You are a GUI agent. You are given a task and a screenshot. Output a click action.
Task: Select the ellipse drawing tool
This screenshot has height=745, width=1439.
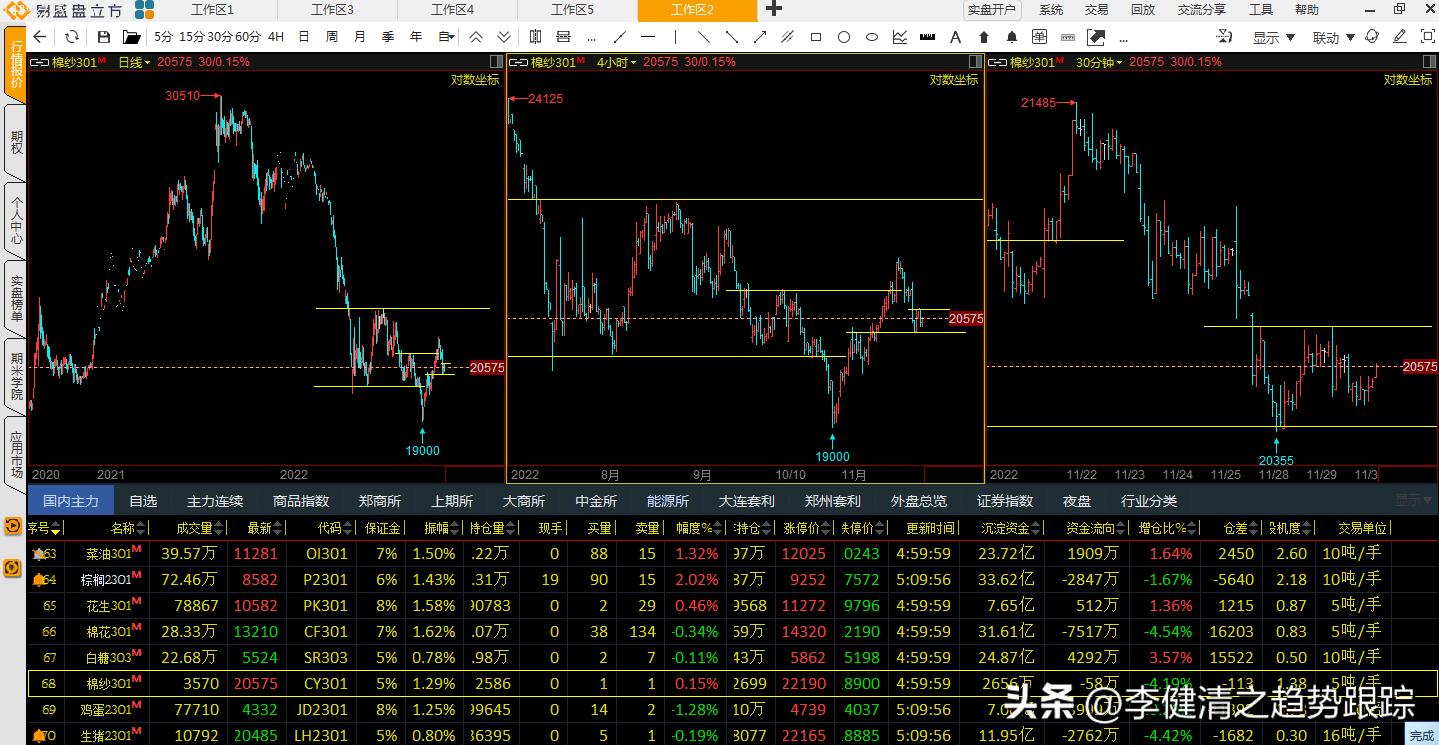[872, 37]
